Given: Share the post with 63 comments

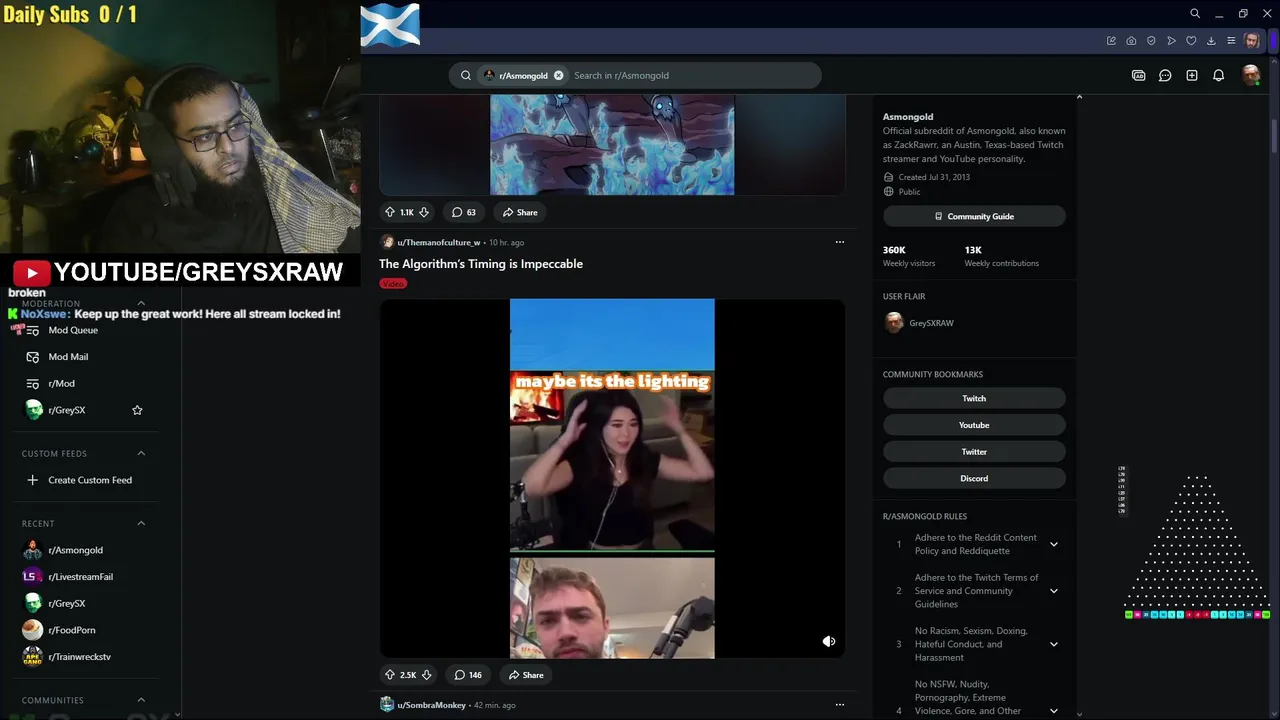Looking at the screenshot, I should point(520,212).
